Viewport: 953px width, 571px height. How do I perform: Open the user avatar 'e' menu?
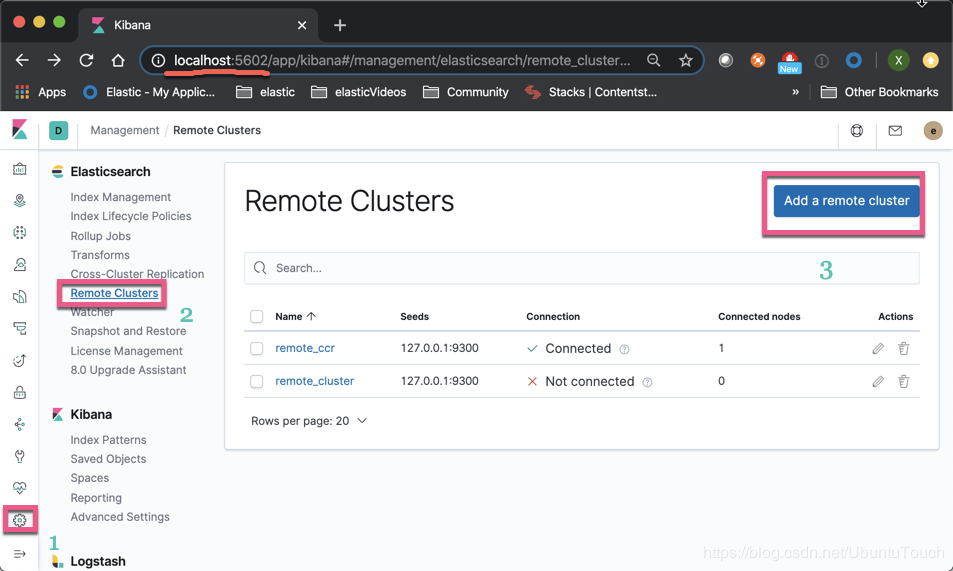tap(933, 130)
